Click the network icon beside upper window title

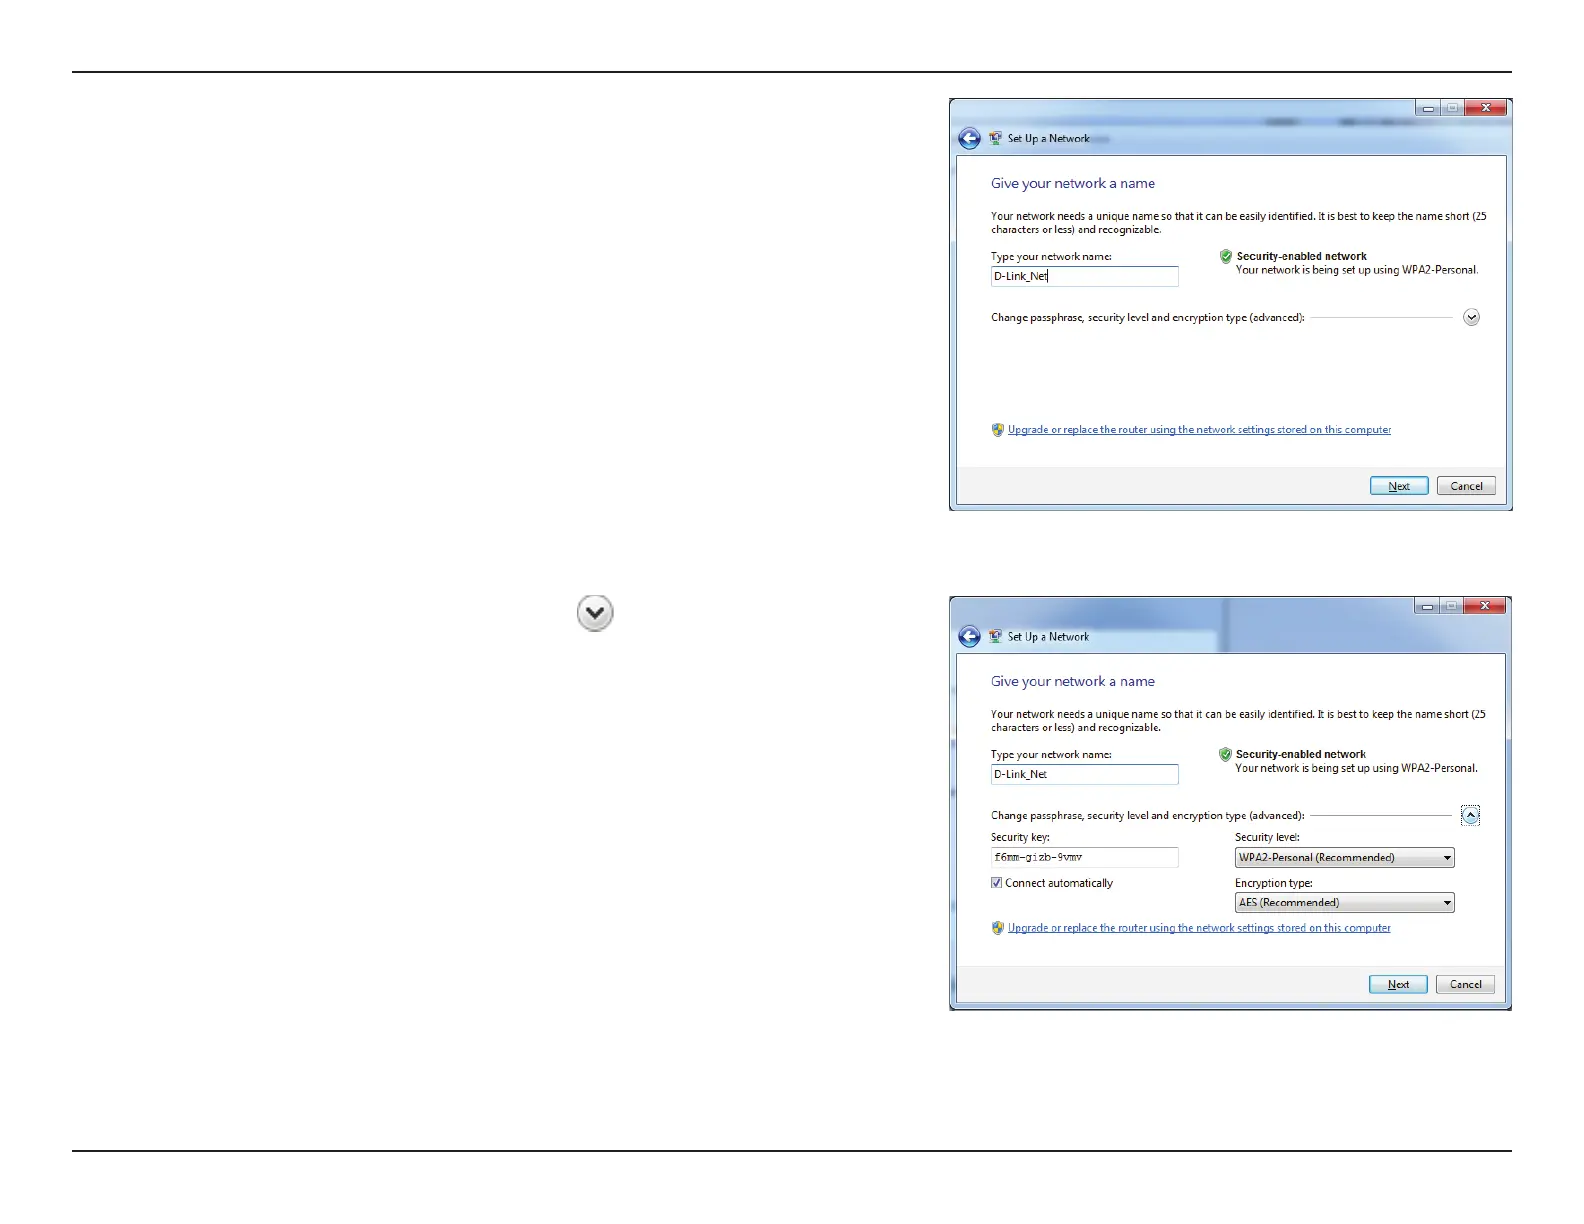click(x=995, y=138)
